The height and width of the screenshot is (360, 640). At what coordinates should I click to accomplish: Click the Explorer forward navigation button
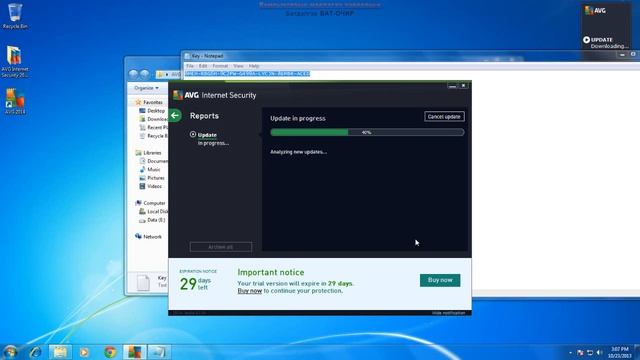pos(145,74)
